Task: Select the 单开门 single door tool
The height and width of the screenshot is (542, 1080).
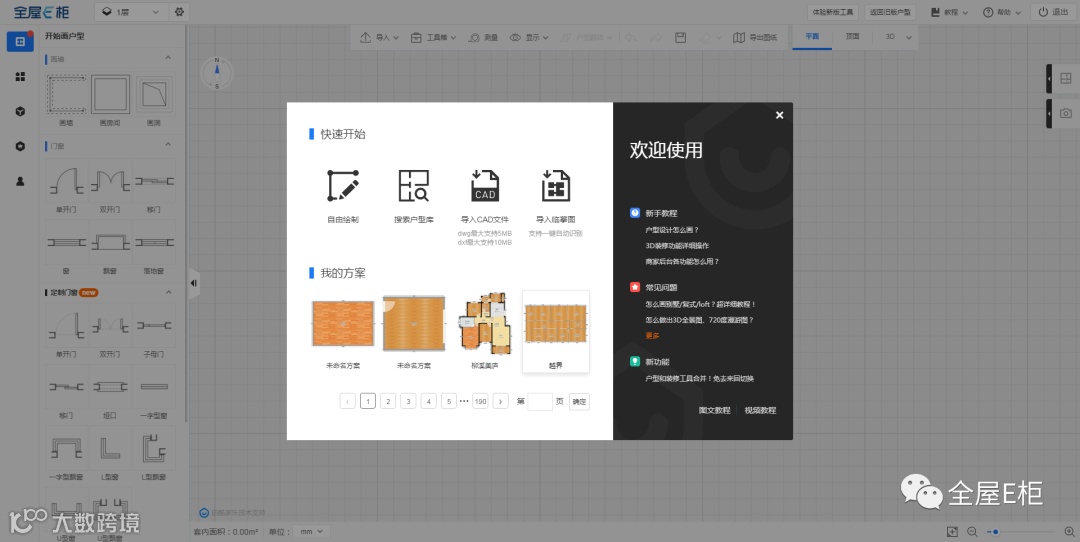Action: (67, 187)
